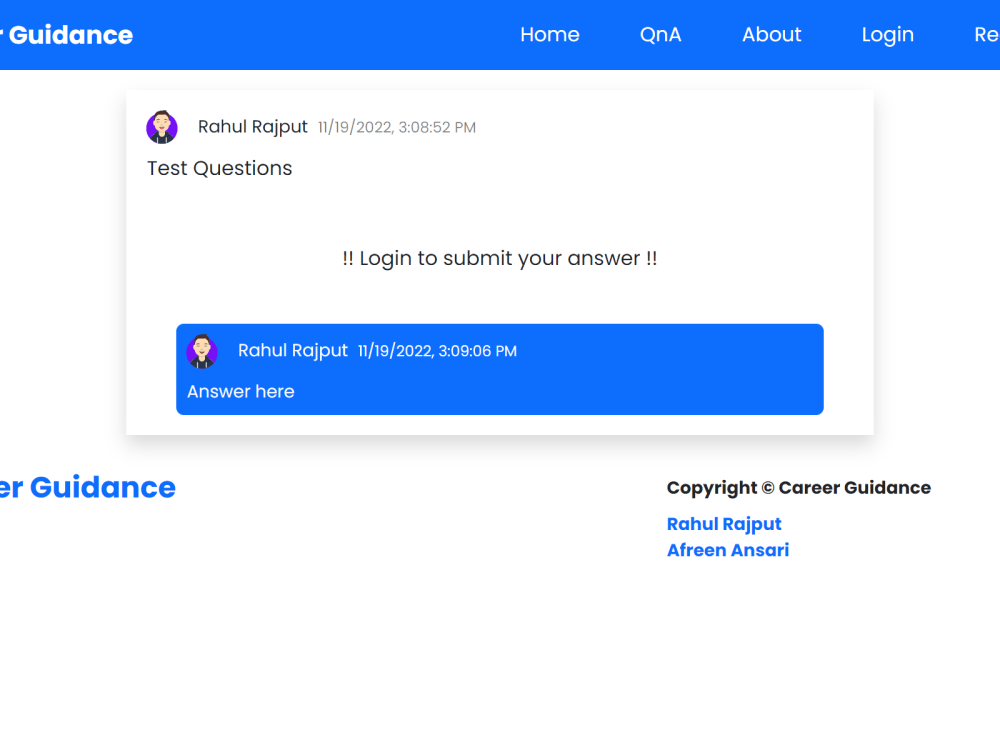Image resolution: width=1000 pixels, height=750 pixels.
Task: Click Rahul Rajput name on the question
Action: pyautogui.click(x=253, y=127)
